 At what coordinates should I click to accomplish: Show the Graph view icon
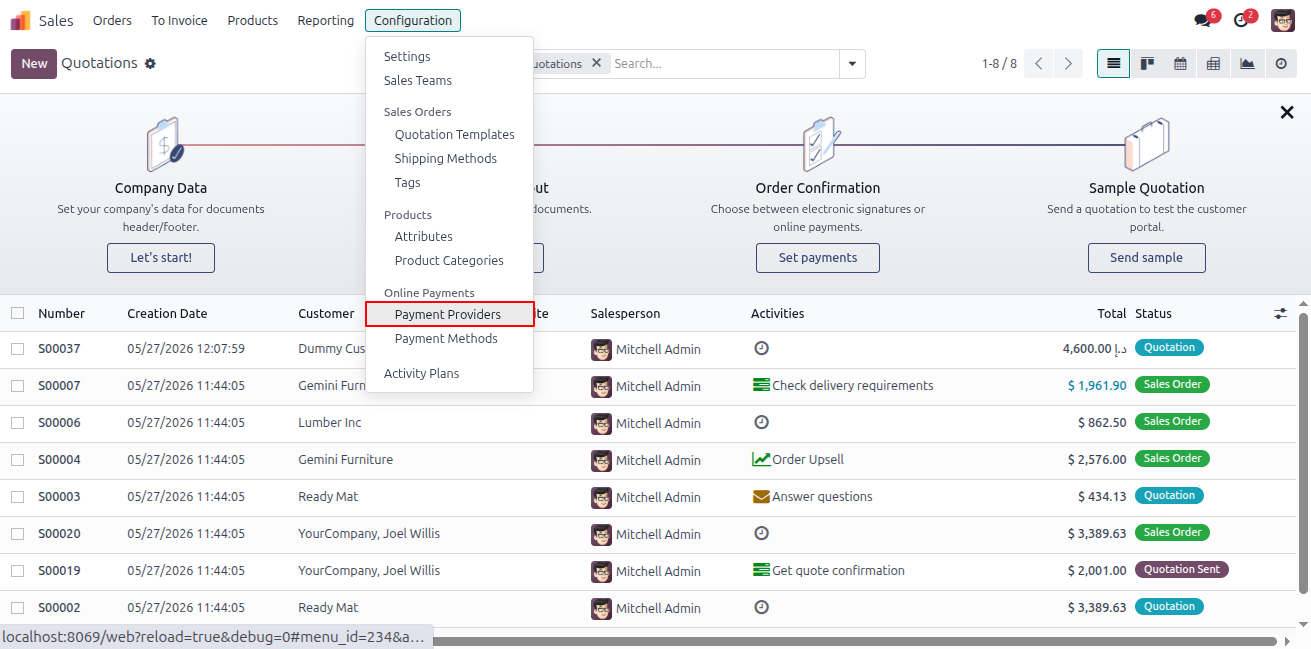click(x=1247, y=63)
